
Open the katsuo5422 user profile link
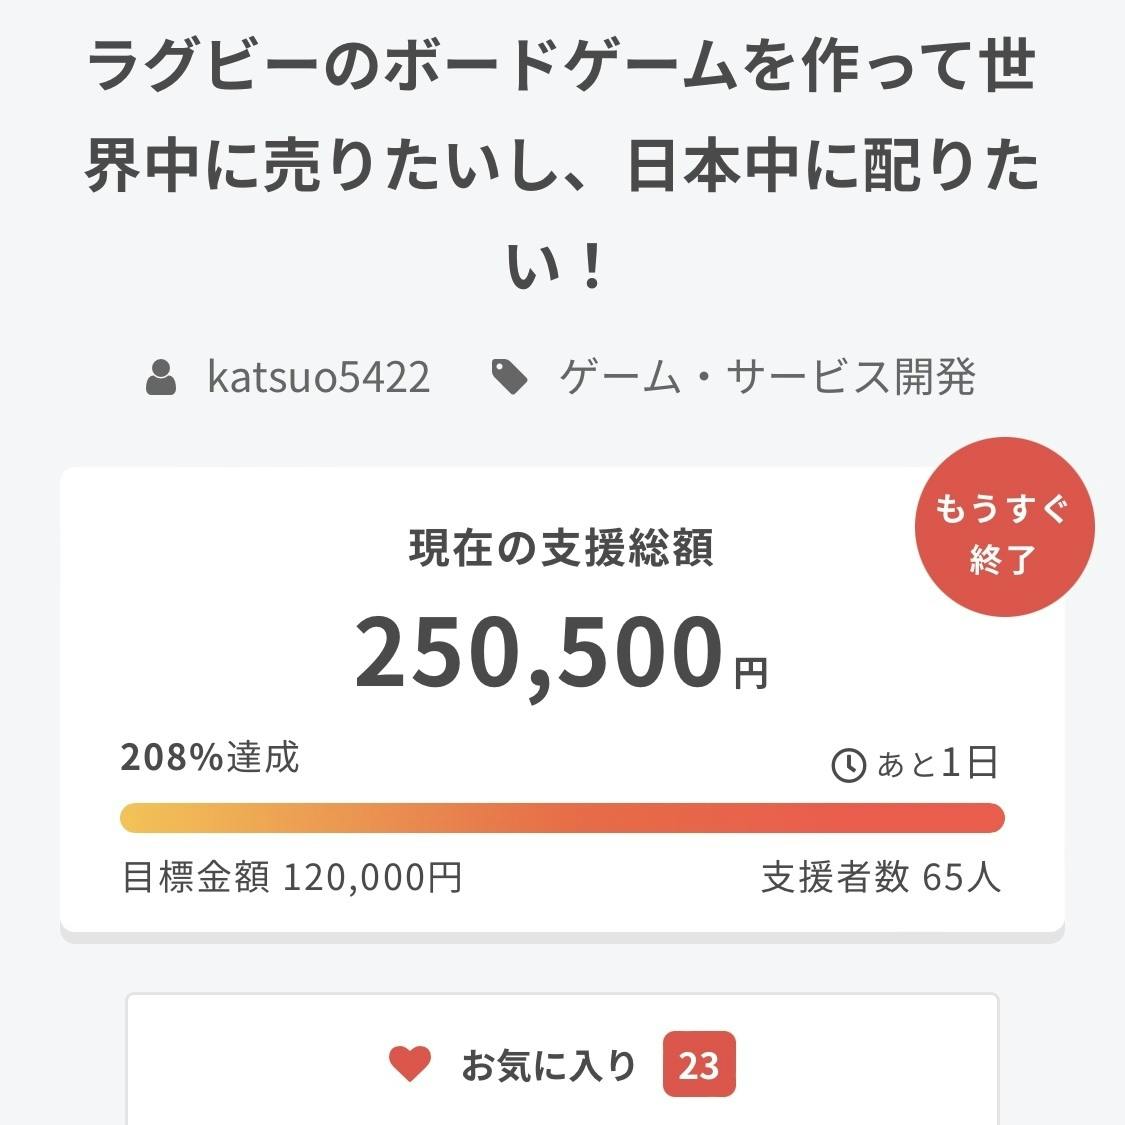318,377
